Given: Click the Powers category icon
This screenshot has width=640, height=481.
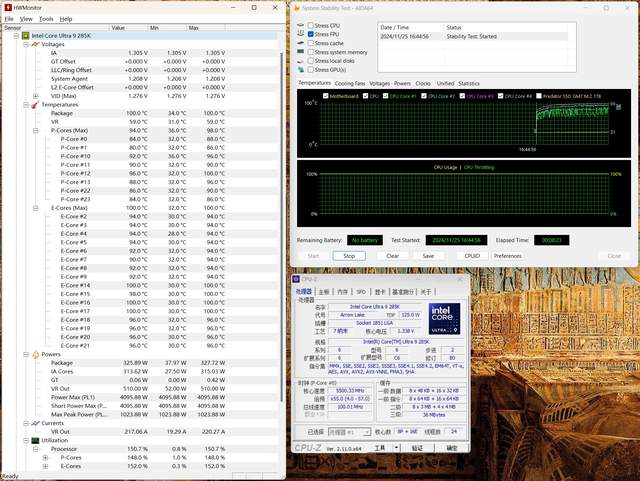Looking at the screenshot, I should pos(36,354).
